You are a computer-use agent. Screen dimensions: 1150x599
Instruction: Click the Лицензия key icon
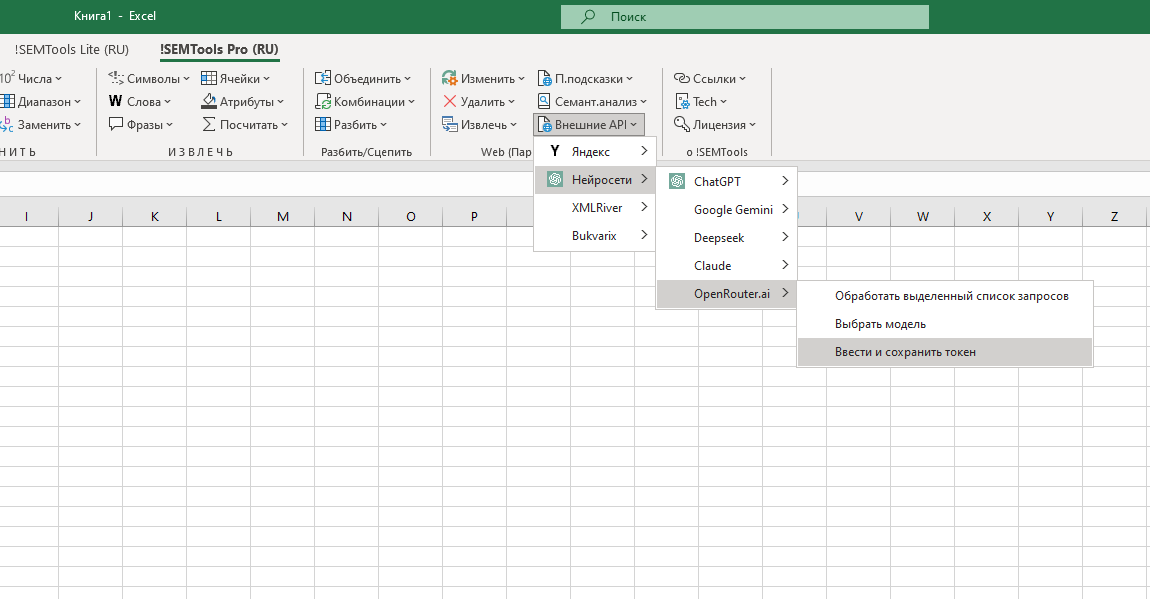[682, 125]
